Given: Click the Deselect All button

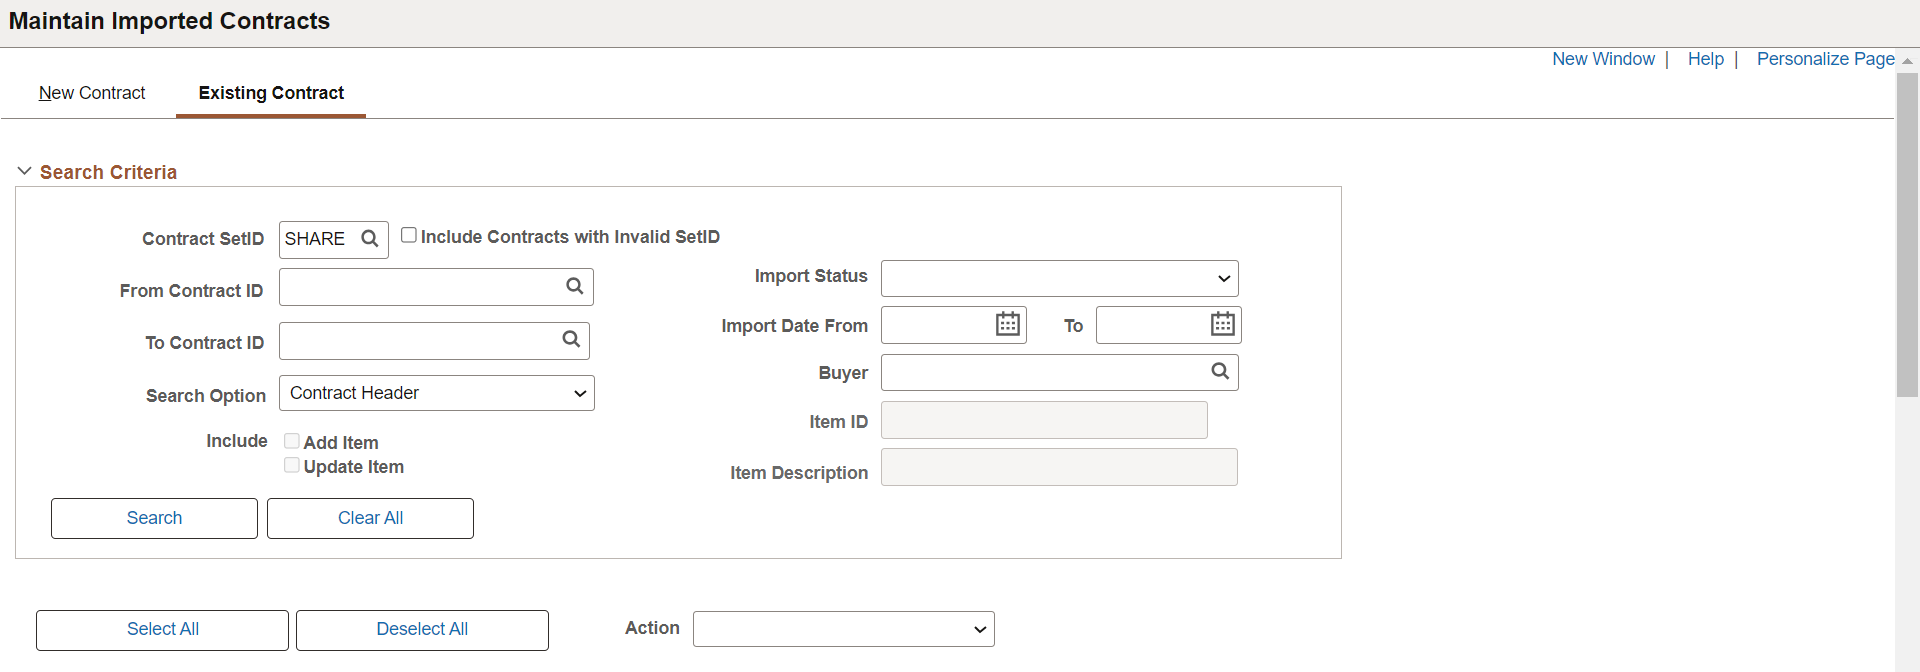Looking at the screenshot, I should coord(422,630).
